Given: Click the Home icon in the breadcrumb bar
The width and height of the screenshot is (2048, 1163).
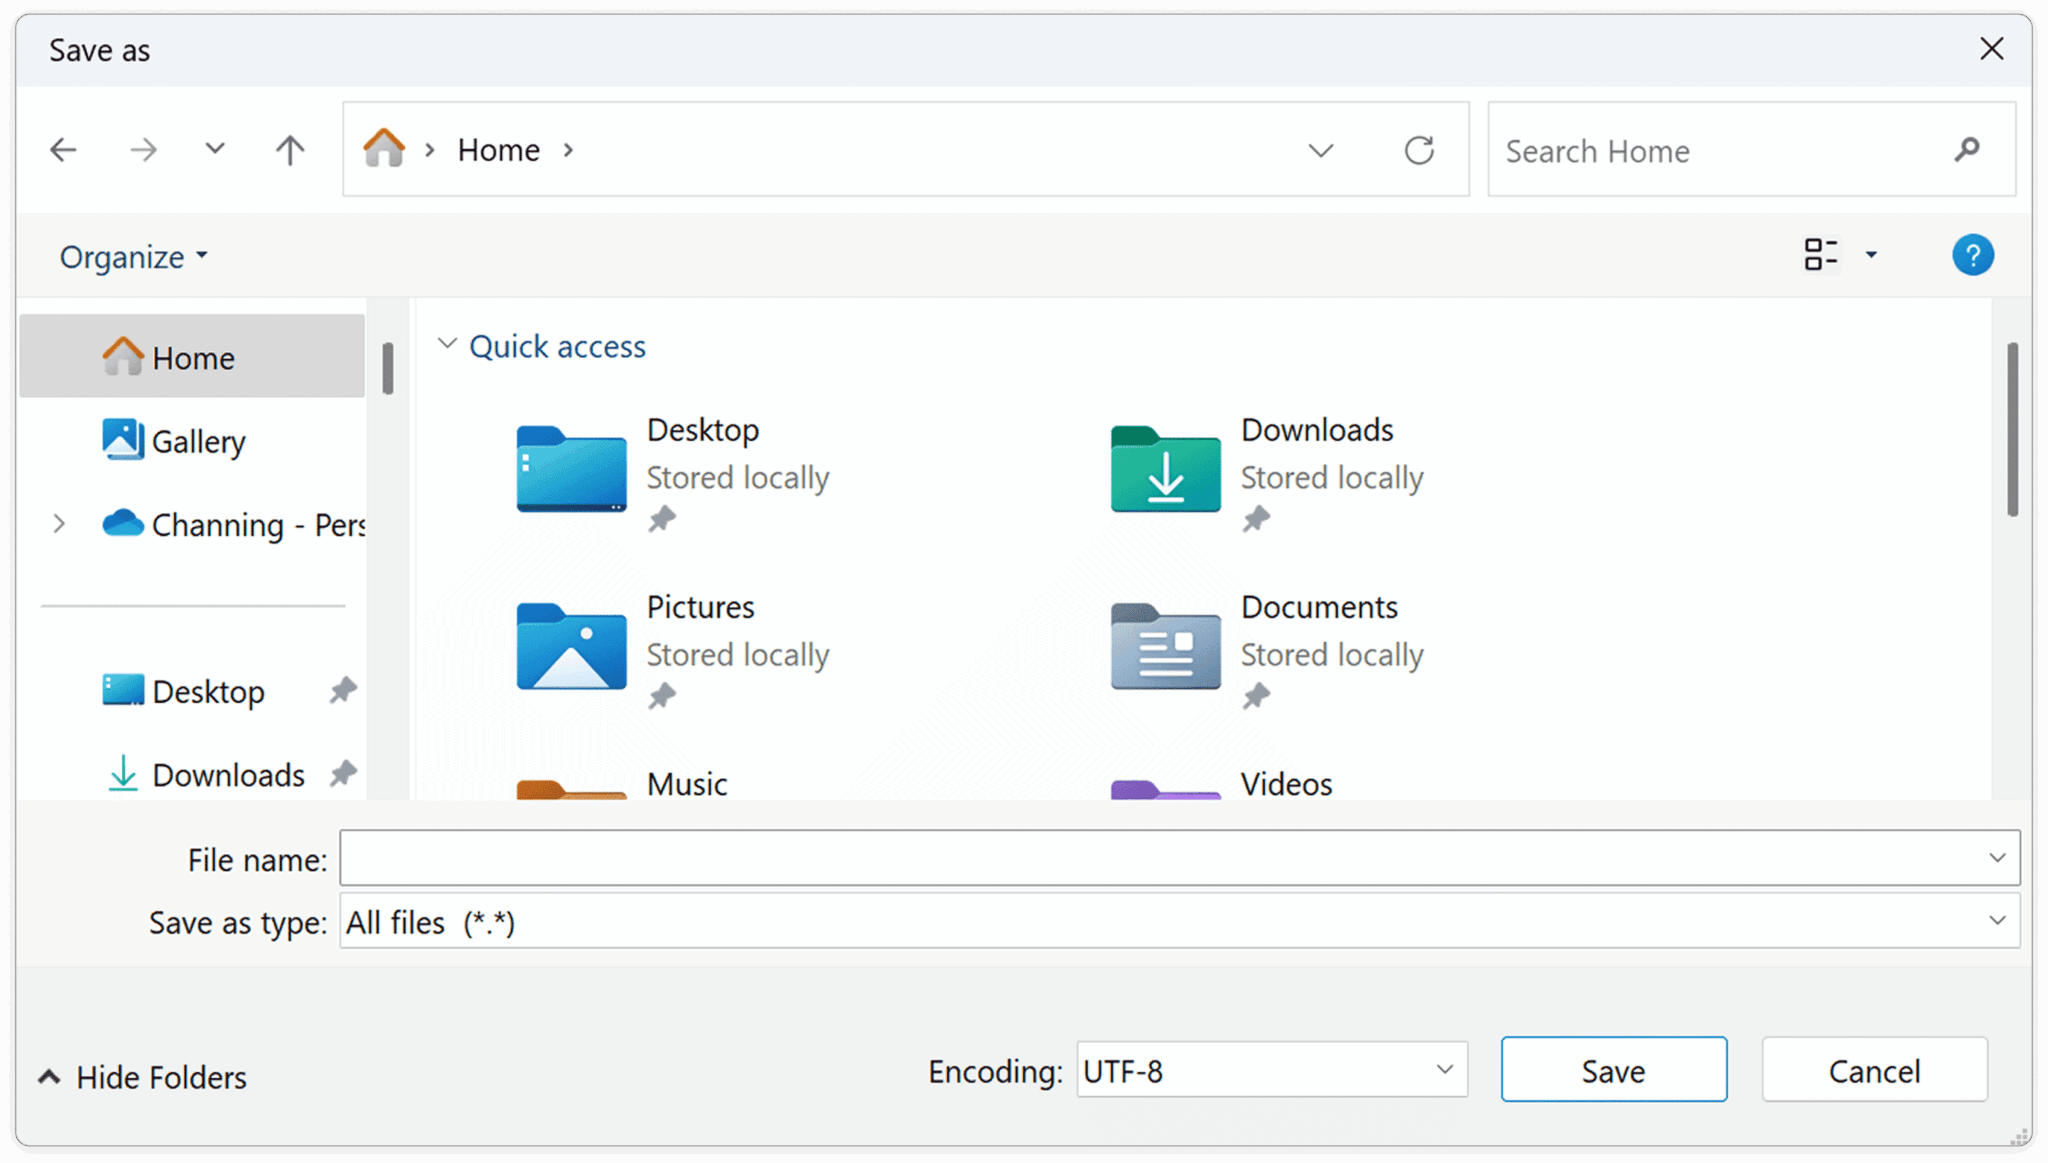Looking at the screenshot, I should (x=386, y=148).
